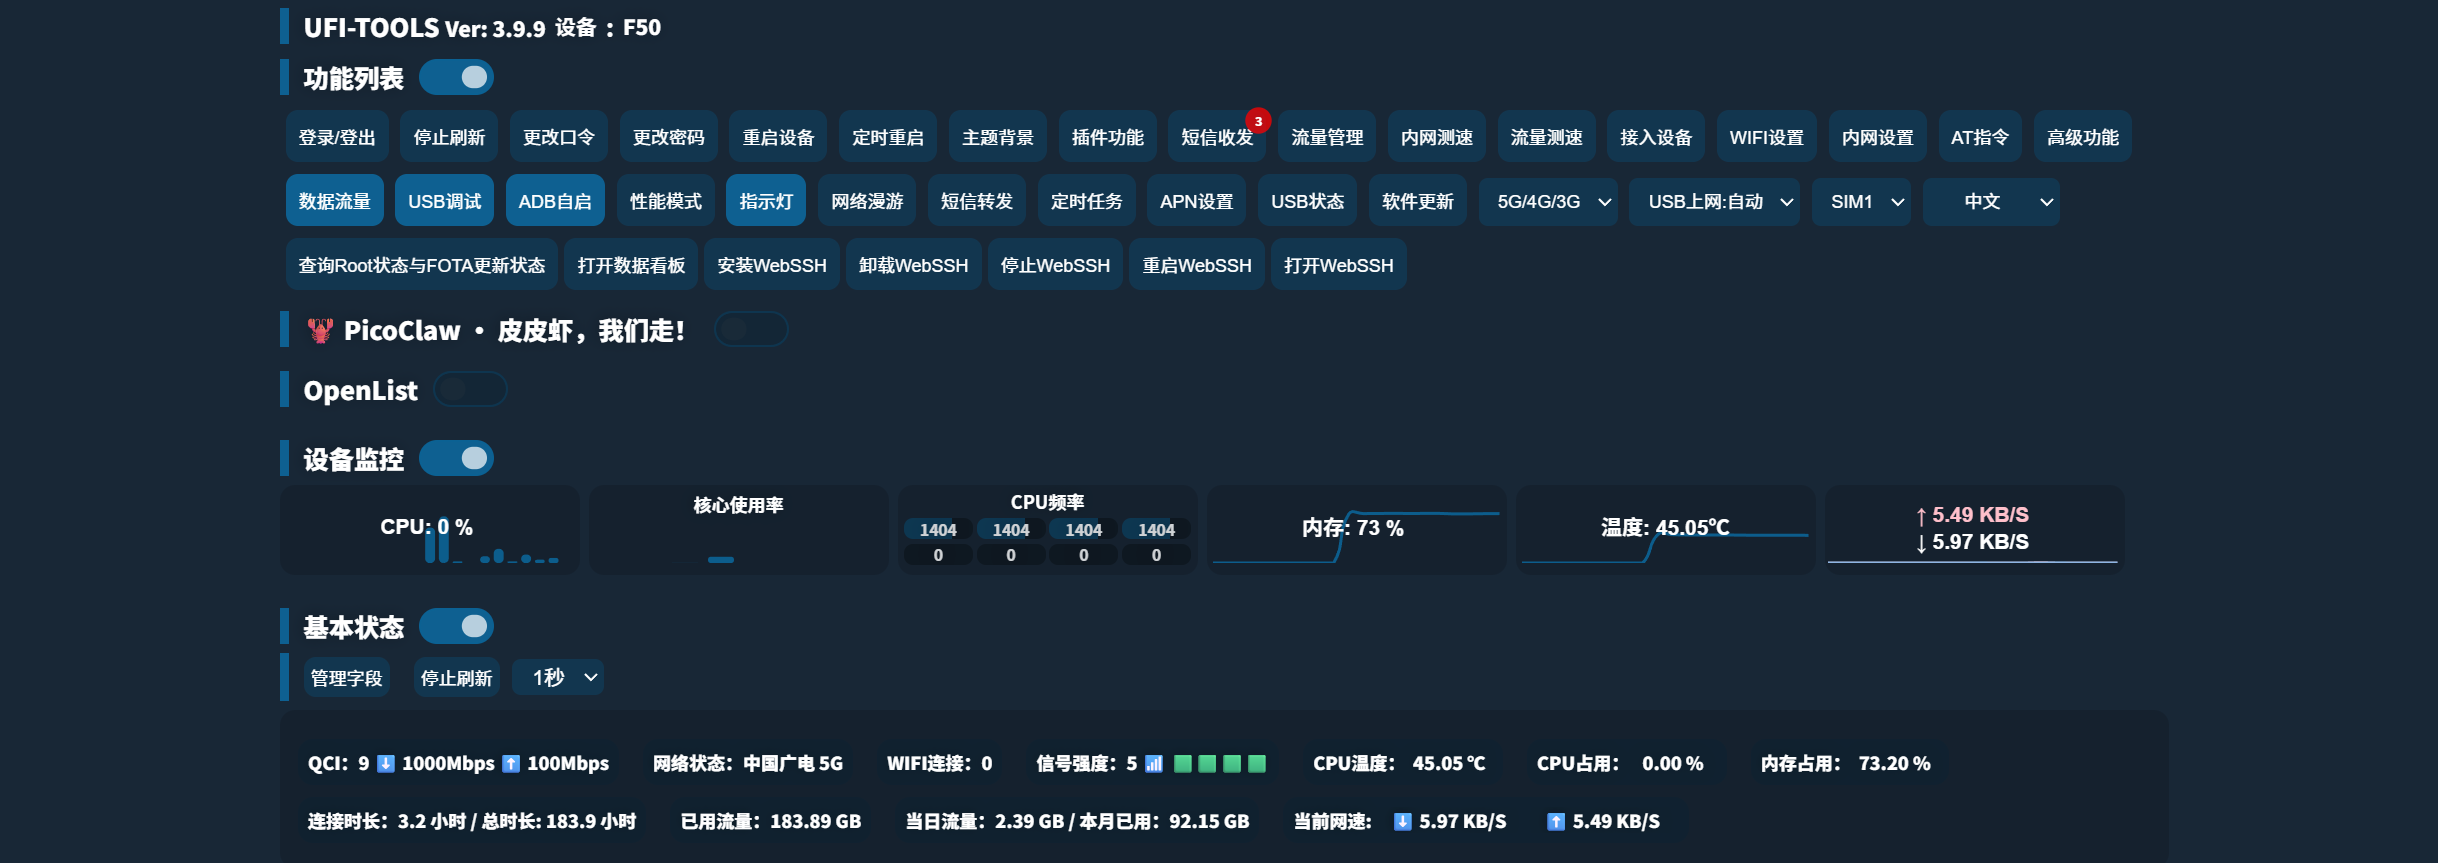Select the WIFI设置 menu item

(1767, 137)
